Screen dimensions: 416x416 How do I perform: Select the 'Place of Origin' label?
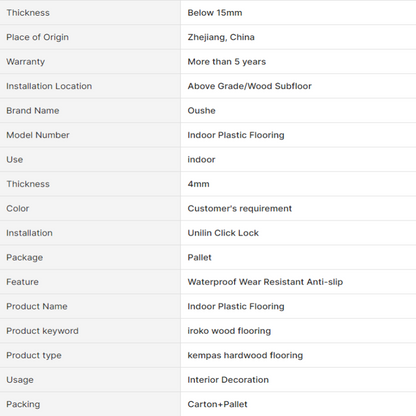[37, 37]
